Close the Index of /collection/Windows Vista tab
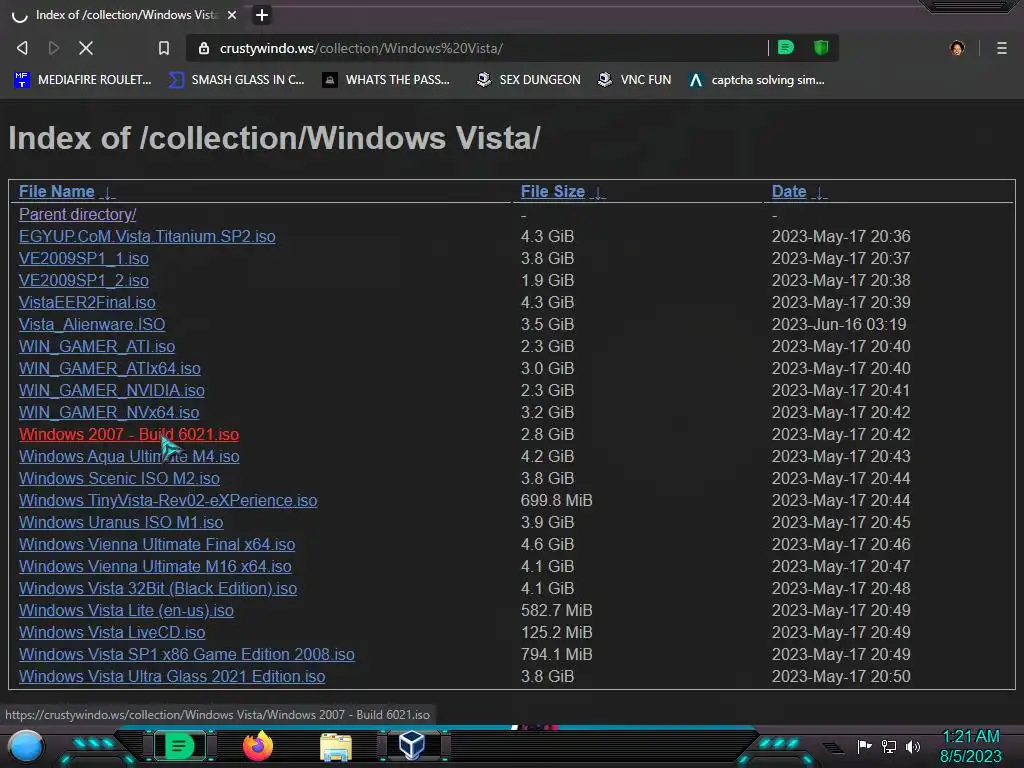Image resolution: width=1024 pixels, height=768 pixels. coord(232,14)
